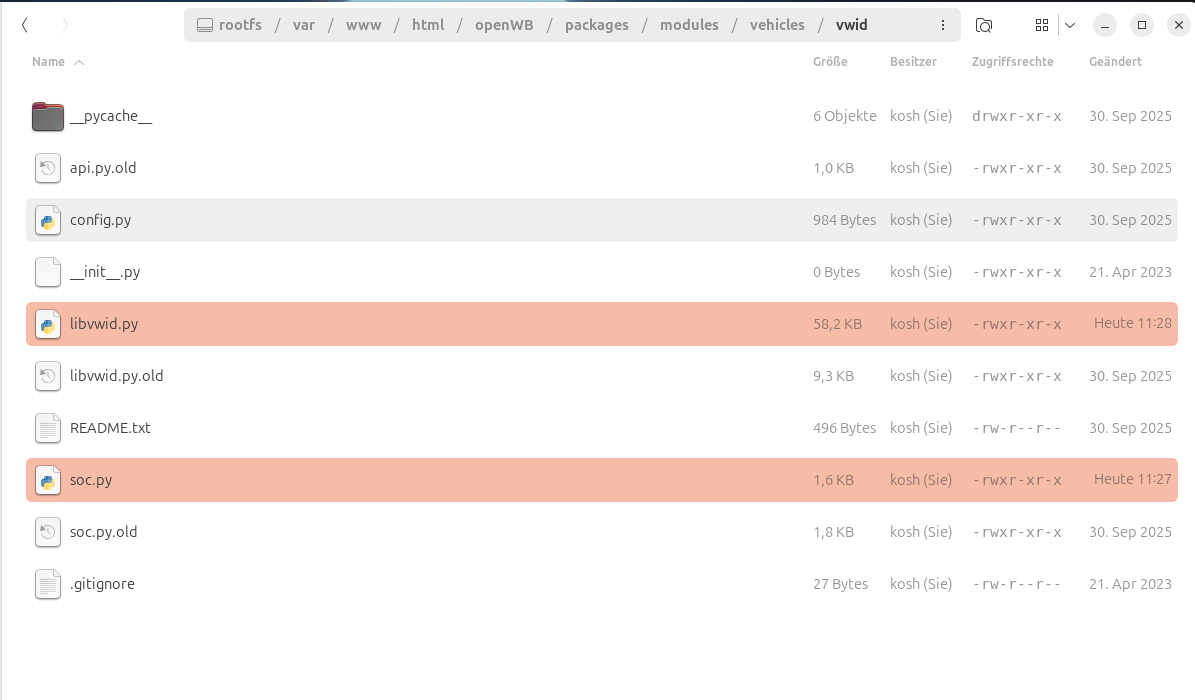Select the file name .gitignore

[x=102, y=584]
